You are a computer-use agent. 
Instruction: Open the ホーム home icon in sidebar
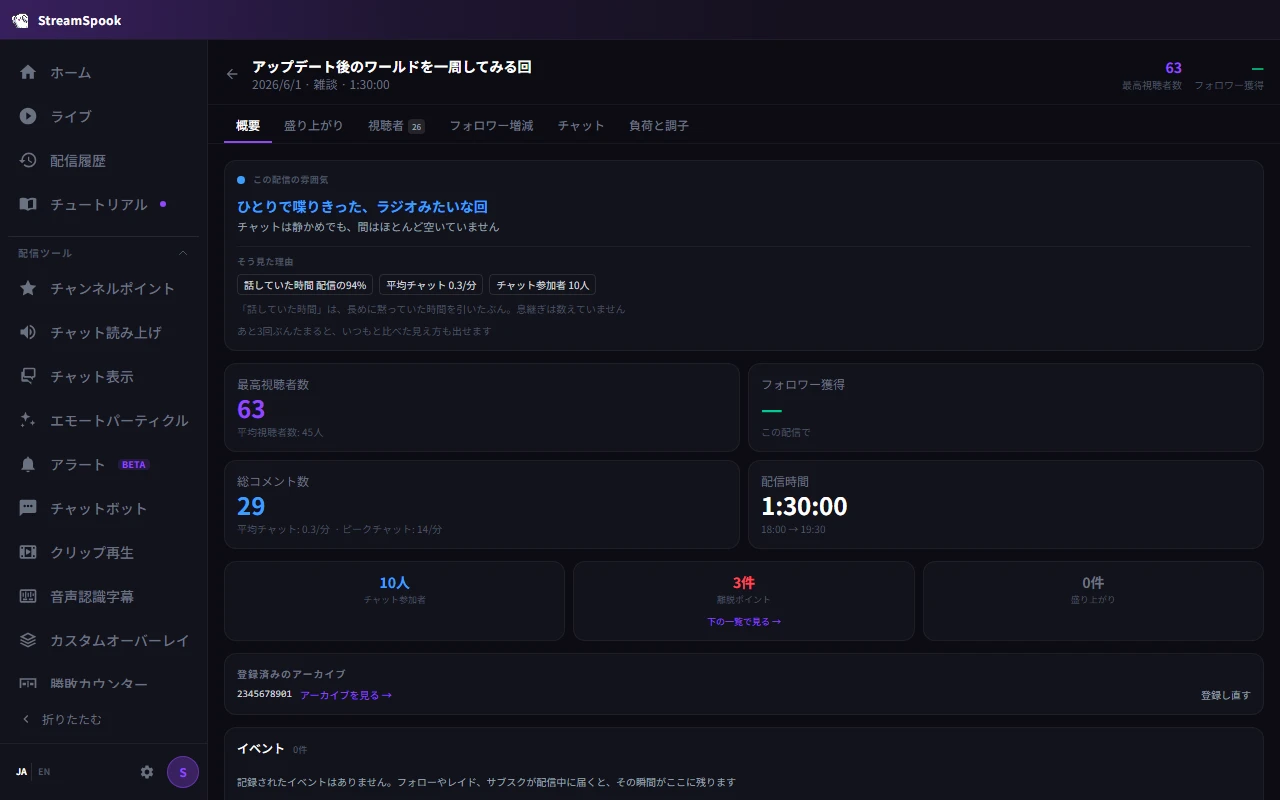coord(28,72)
